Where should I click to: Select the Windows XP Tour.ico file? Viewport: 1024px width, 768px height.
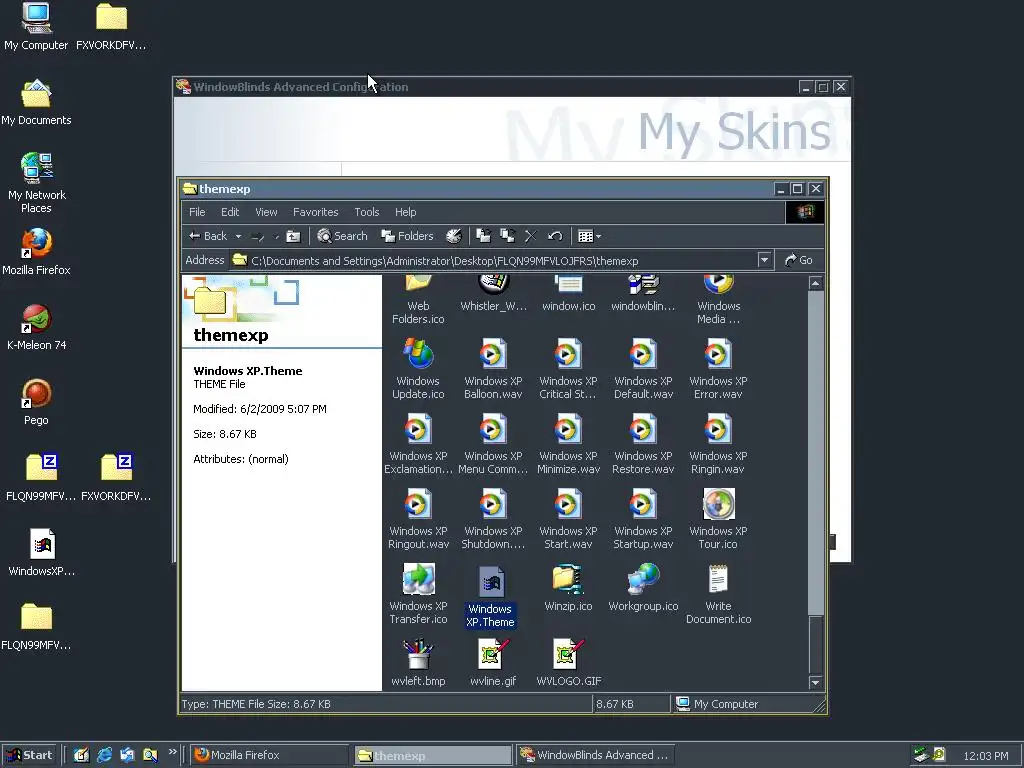click(718, 519)
